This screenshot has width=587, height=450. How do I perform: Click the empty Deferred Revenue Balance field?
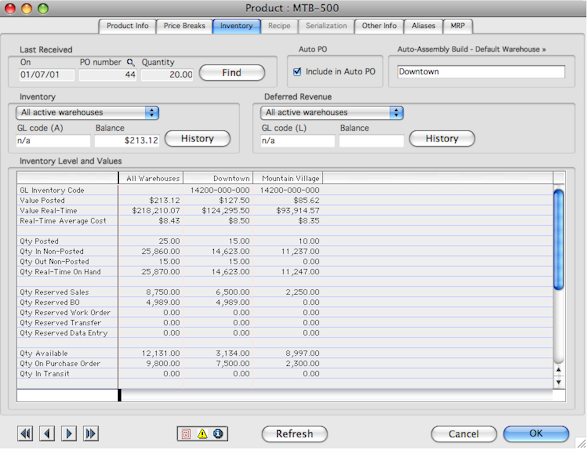pyautogui.click(x=371, y=141)
